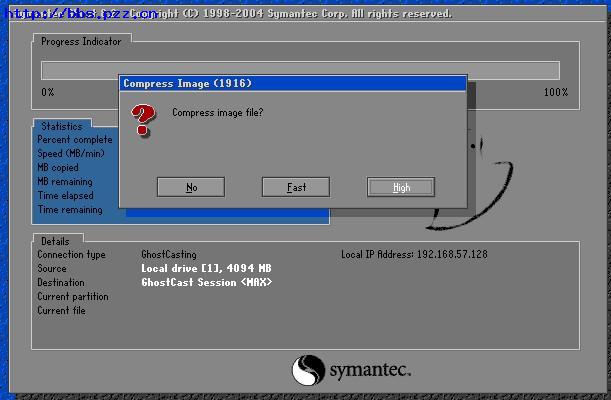Click the 'Connection type' label

(72, 255)
